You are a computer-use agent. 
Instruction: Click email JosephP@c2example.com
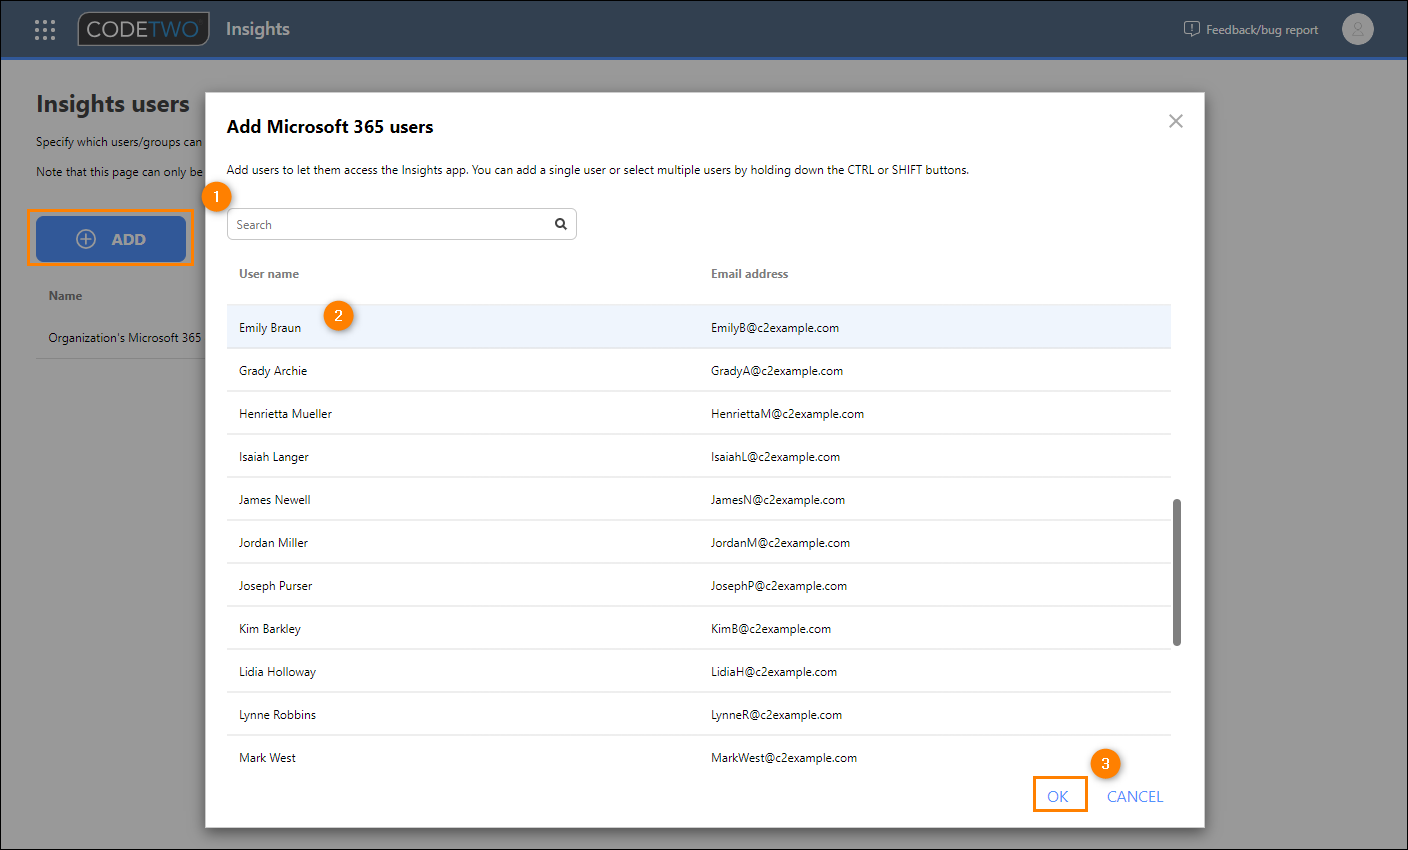point(779,586)
